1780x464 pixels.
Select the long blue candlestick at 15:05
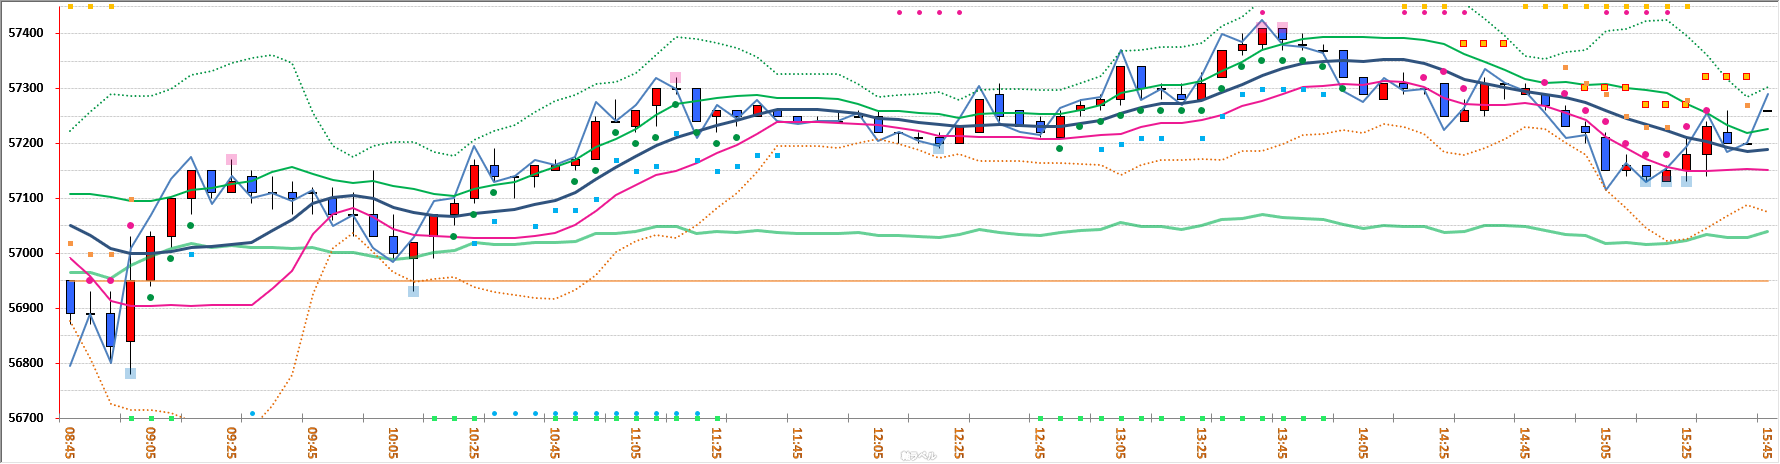1605,153
